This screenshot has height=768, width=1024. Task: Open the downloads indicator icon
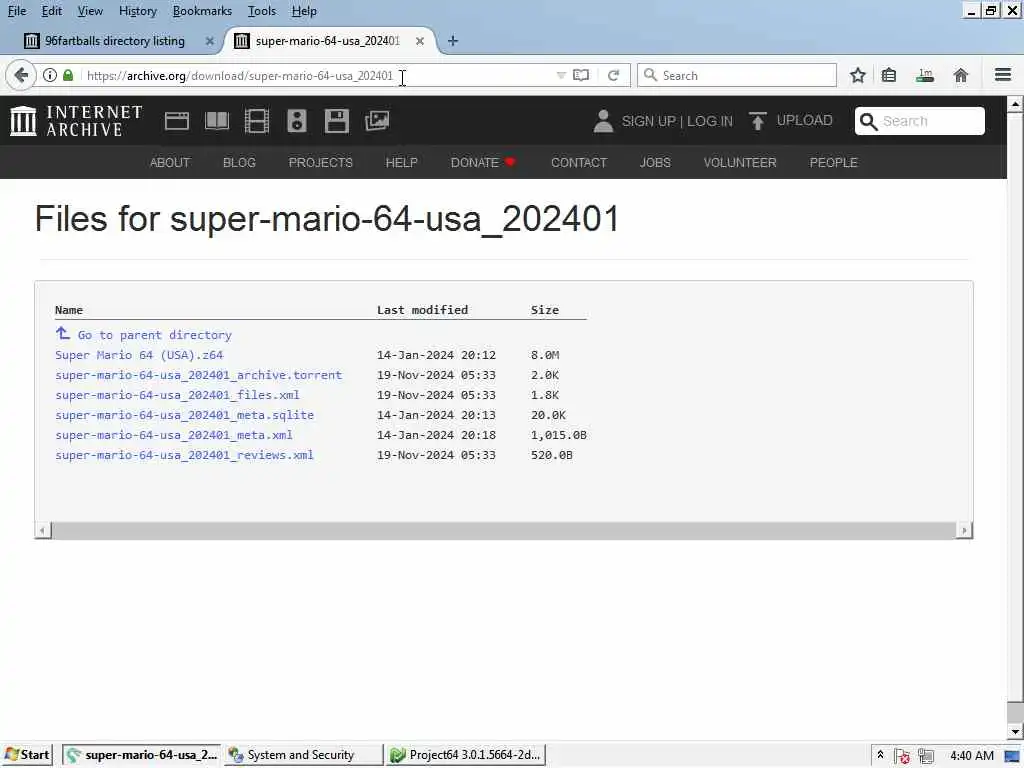point(925,76)
